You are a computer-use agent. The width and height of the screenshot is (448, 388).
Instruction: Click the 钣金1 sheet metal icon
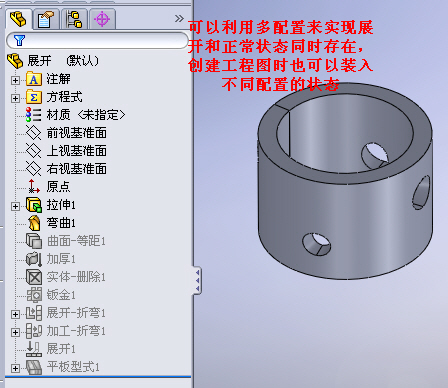[34, 295]
